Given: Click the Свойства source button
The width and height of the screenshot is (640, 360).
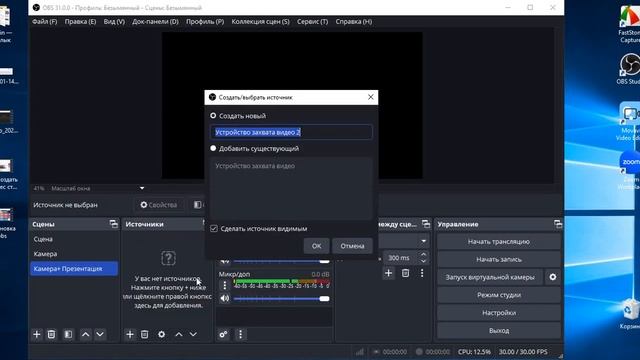Looking at the screenshot, I should (159, 205).
